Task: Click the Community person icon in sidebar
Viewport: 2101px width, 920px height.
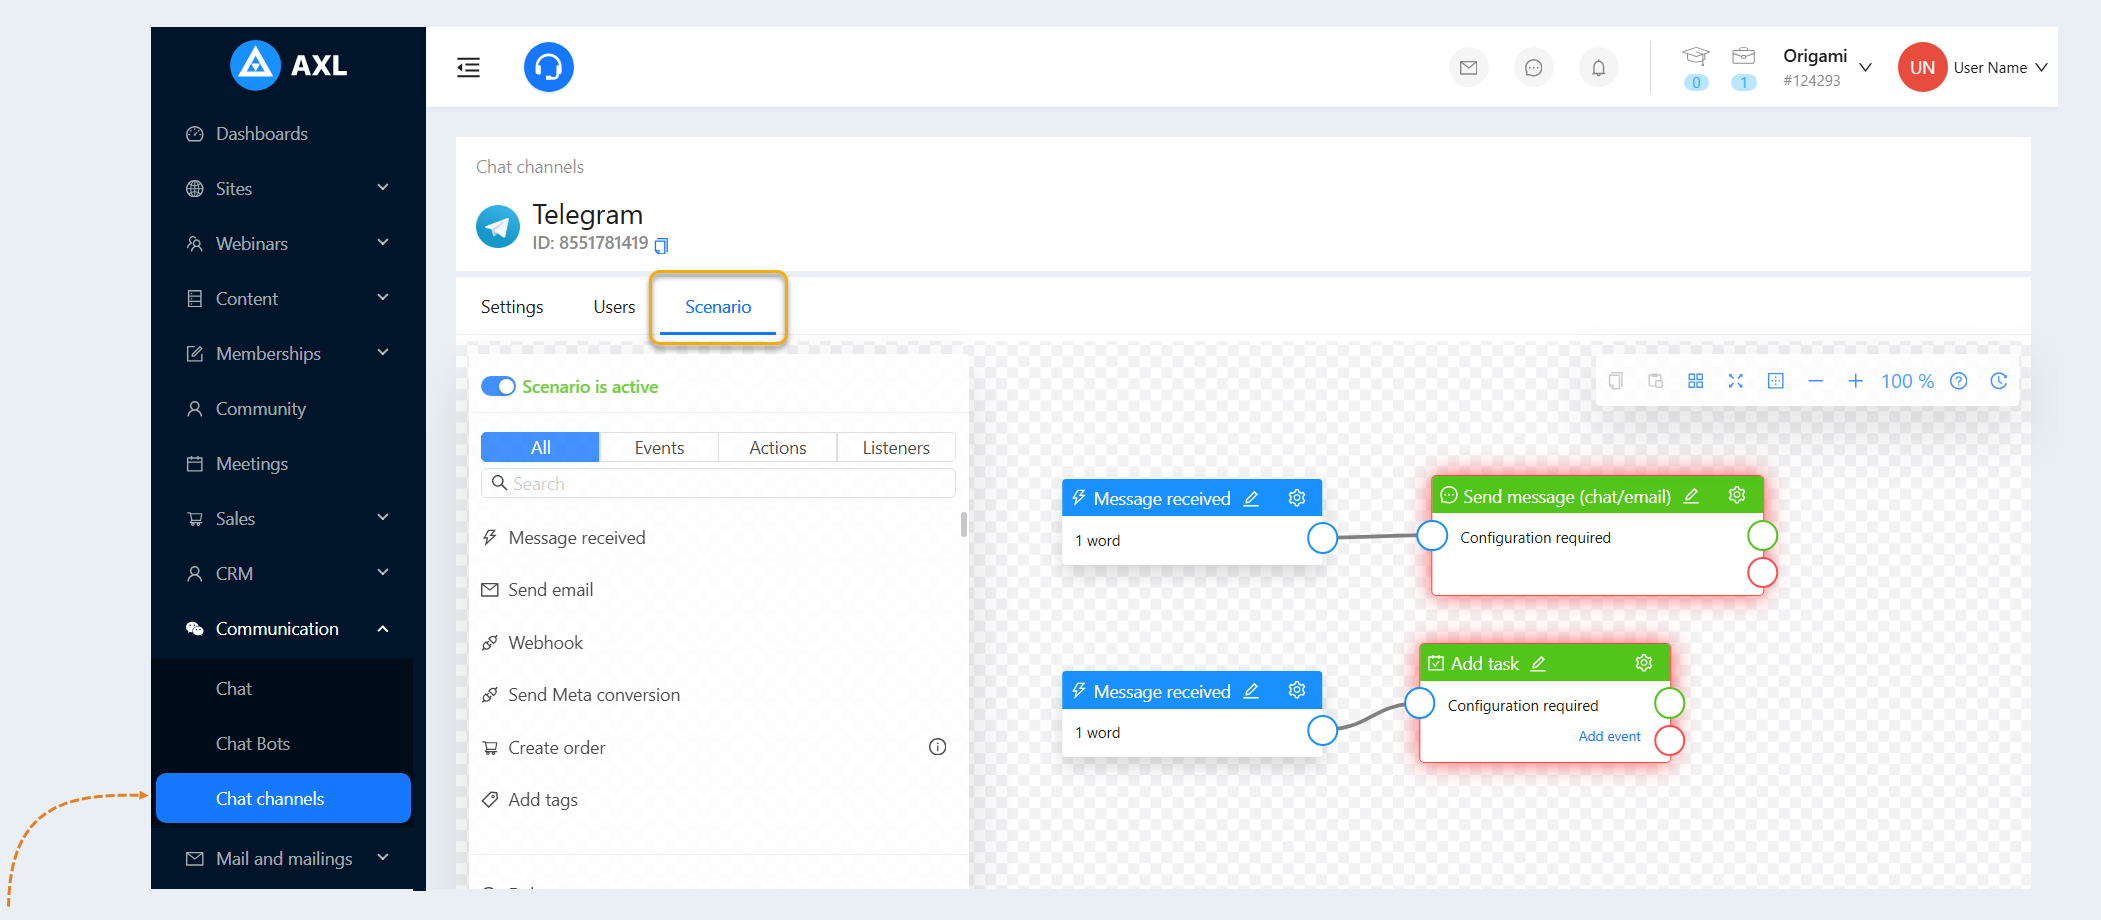Action: (195, 409)
